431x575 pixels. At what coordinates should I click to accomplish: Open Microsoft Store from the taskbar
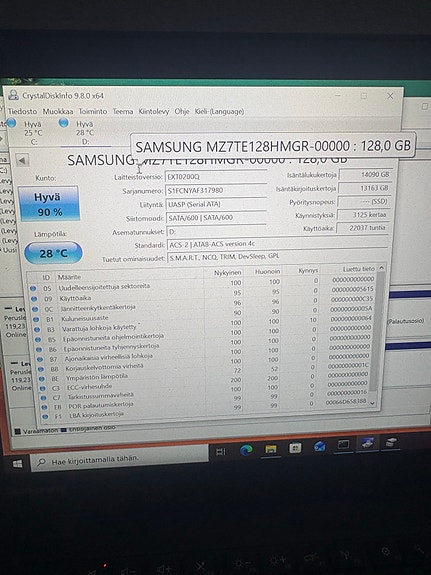(295, 448)
